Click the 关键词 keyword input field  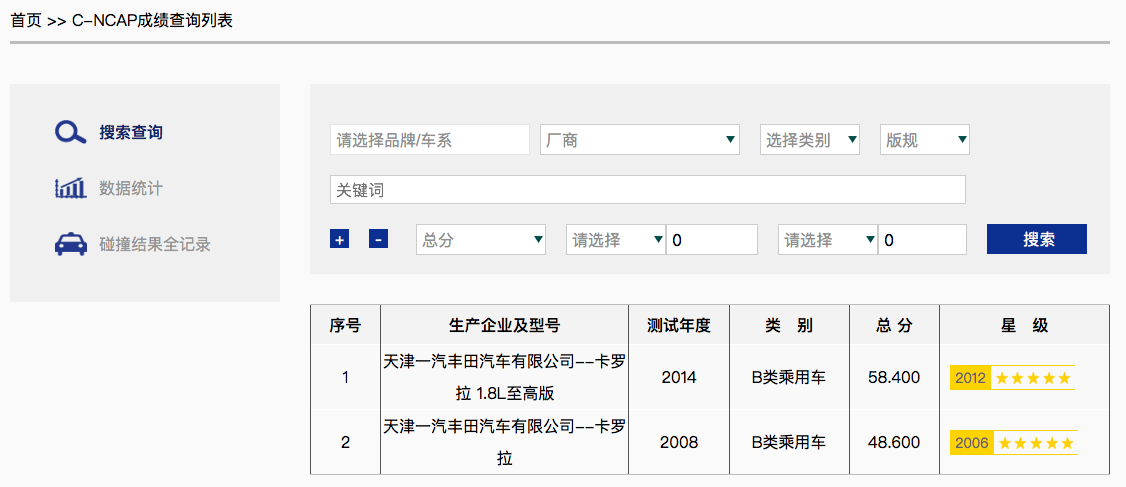click(647, 190)
